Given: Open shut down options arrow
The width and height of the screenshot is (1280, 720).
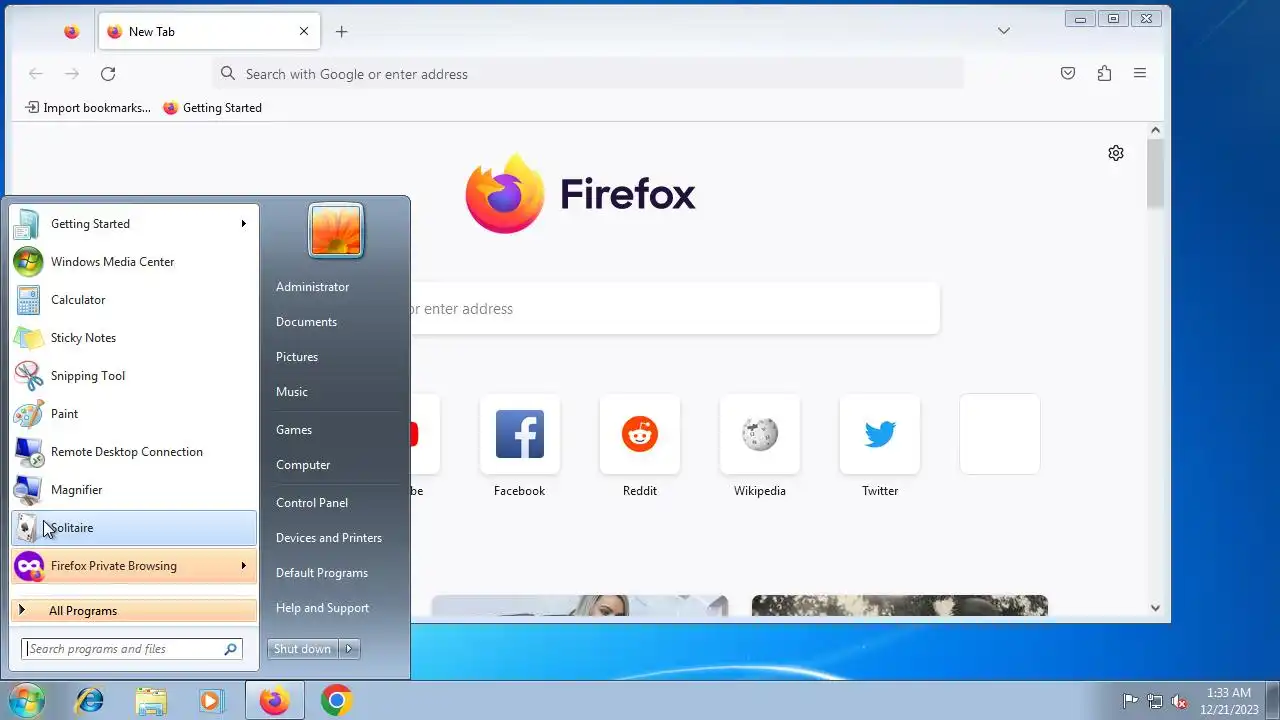Looking at the screenshot, I should tap(349, 649).
